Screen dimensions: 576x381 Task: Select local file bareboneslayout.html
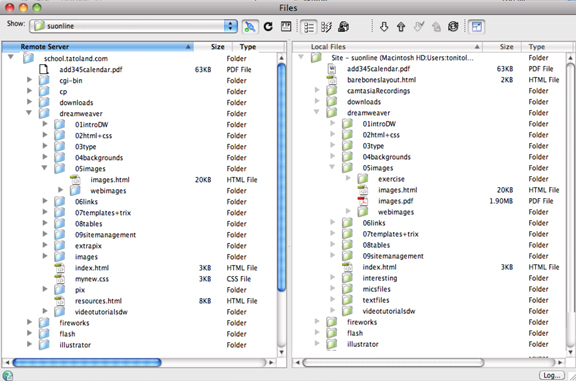[x=381, y=80]
